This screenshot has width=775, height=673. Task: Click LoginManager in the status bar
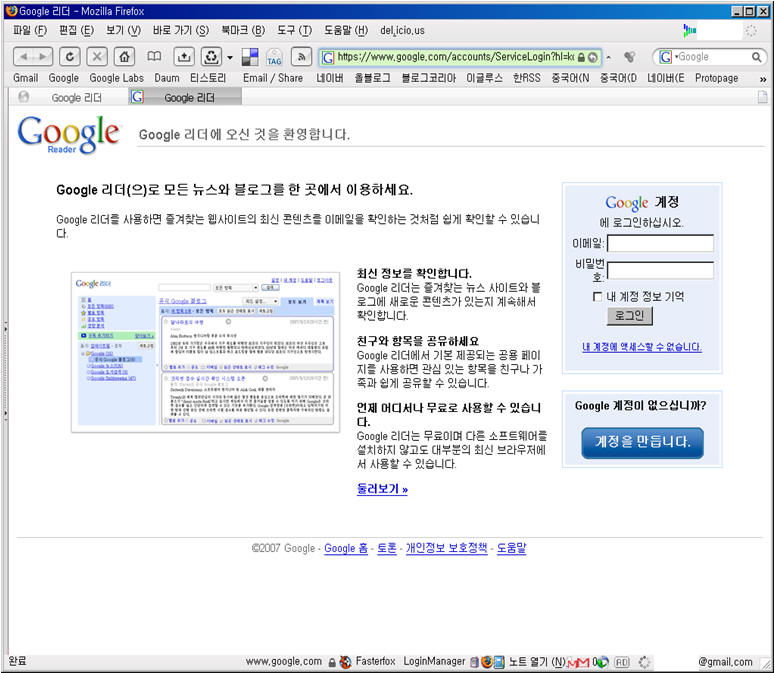tap(434, 662)
